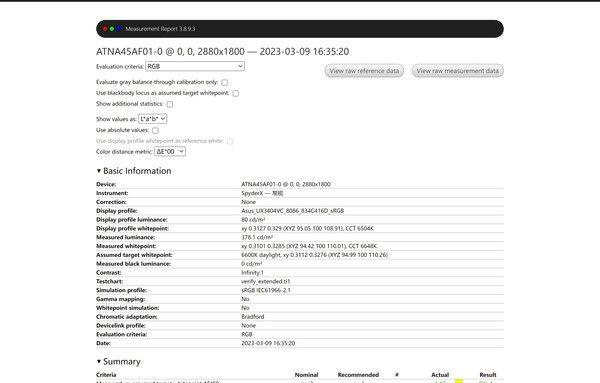Click the Date value 2023-03-09 16:35:20

268,343
